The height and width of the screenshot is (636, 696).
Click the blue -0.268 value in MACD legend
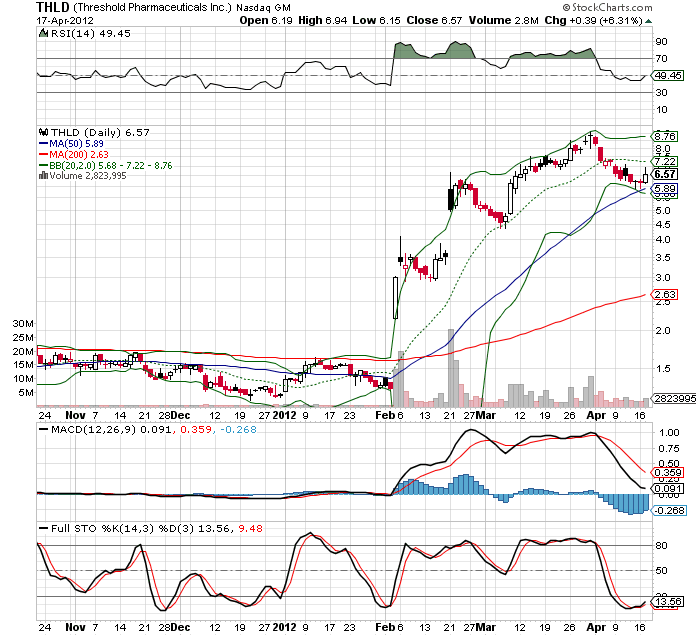(238, 430)
